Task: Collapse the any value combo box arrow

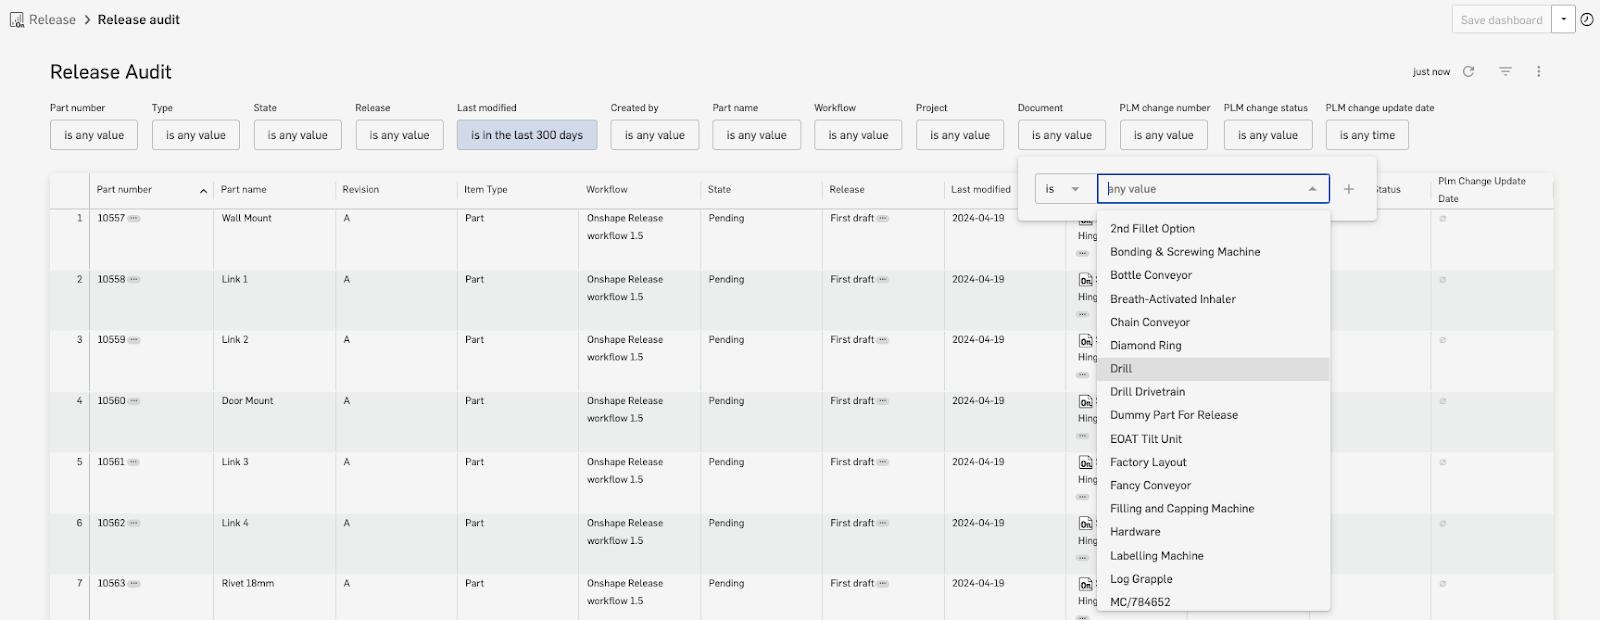Action: pyautogui.click(x=1312, y=189)
